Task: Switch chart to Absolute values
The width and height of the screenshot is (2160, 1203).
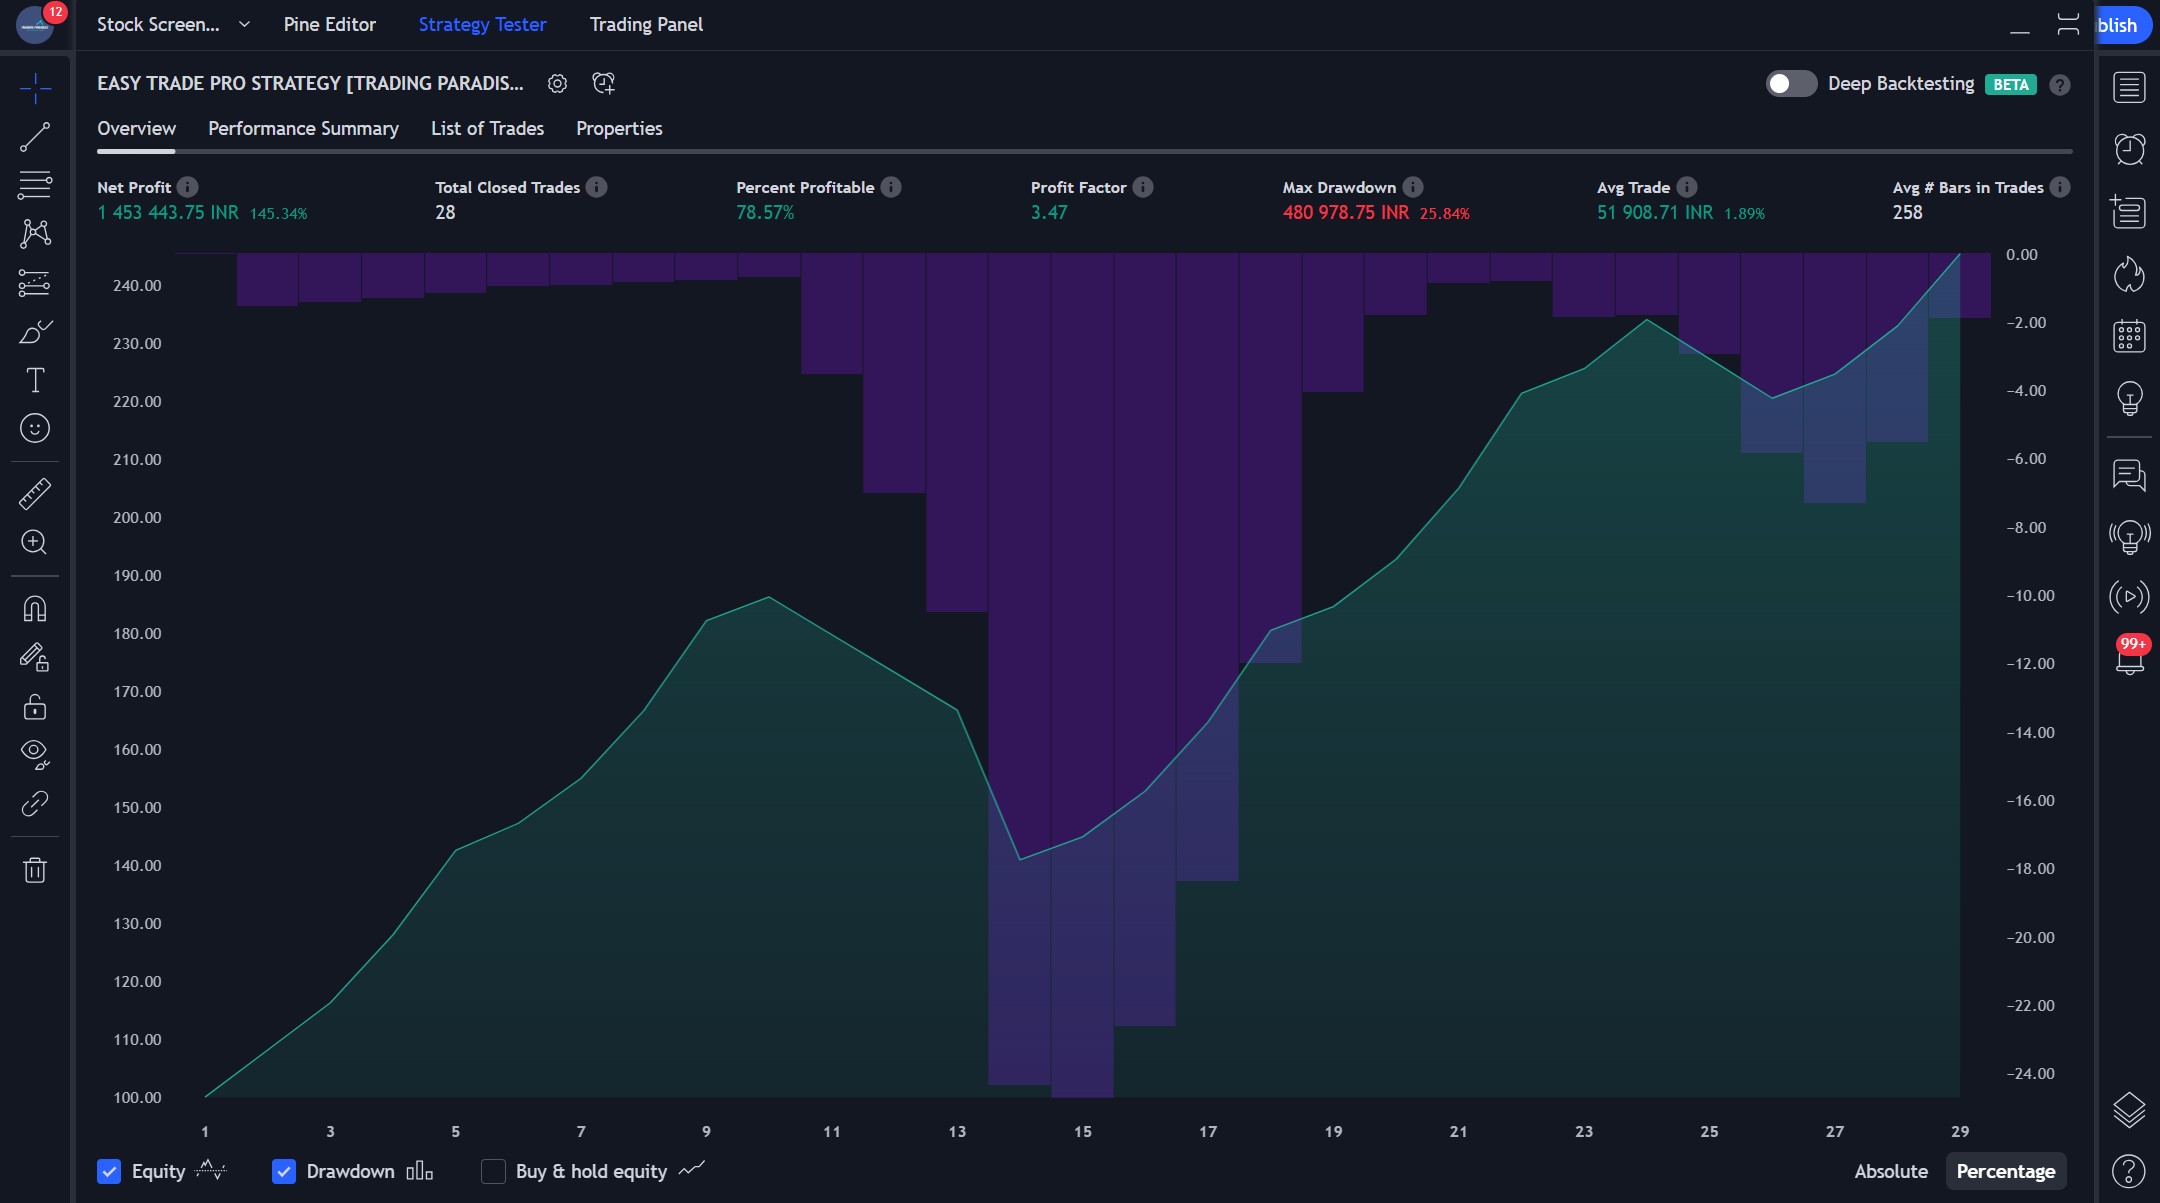Action: point(1890,1171)
